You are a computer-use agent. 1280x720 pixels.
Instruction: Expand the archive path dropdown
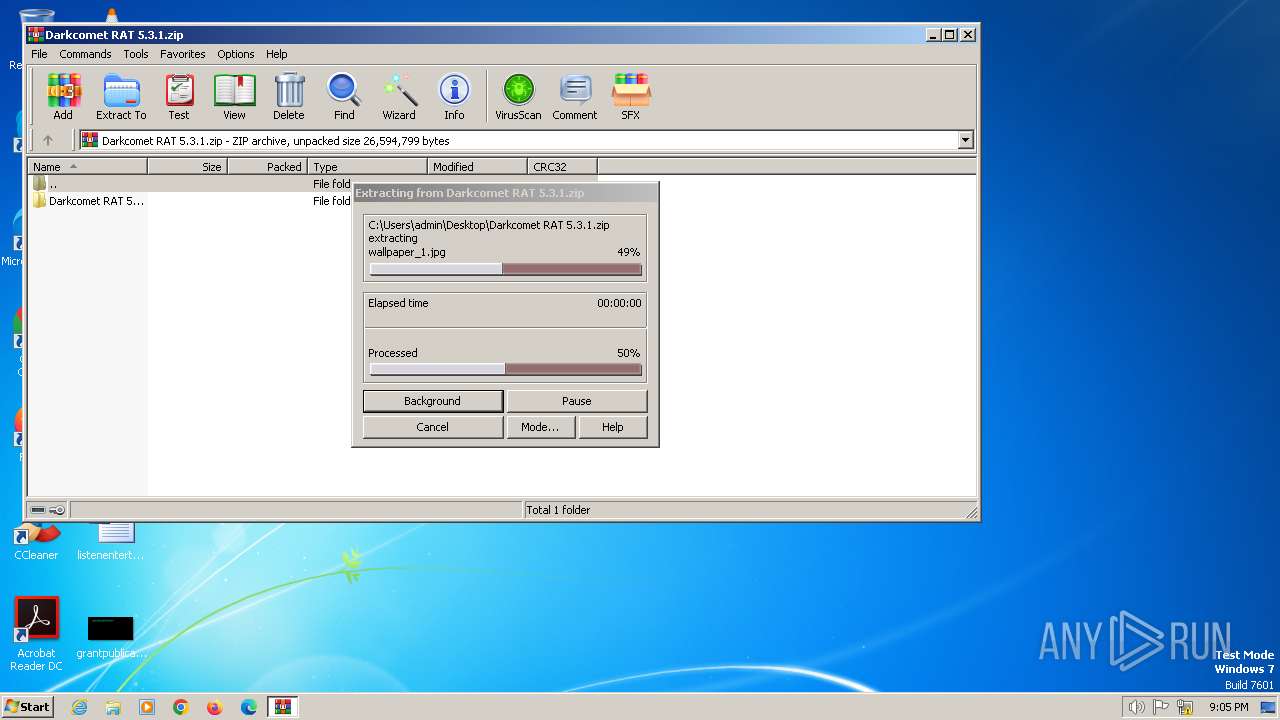(x=965, y=141)
